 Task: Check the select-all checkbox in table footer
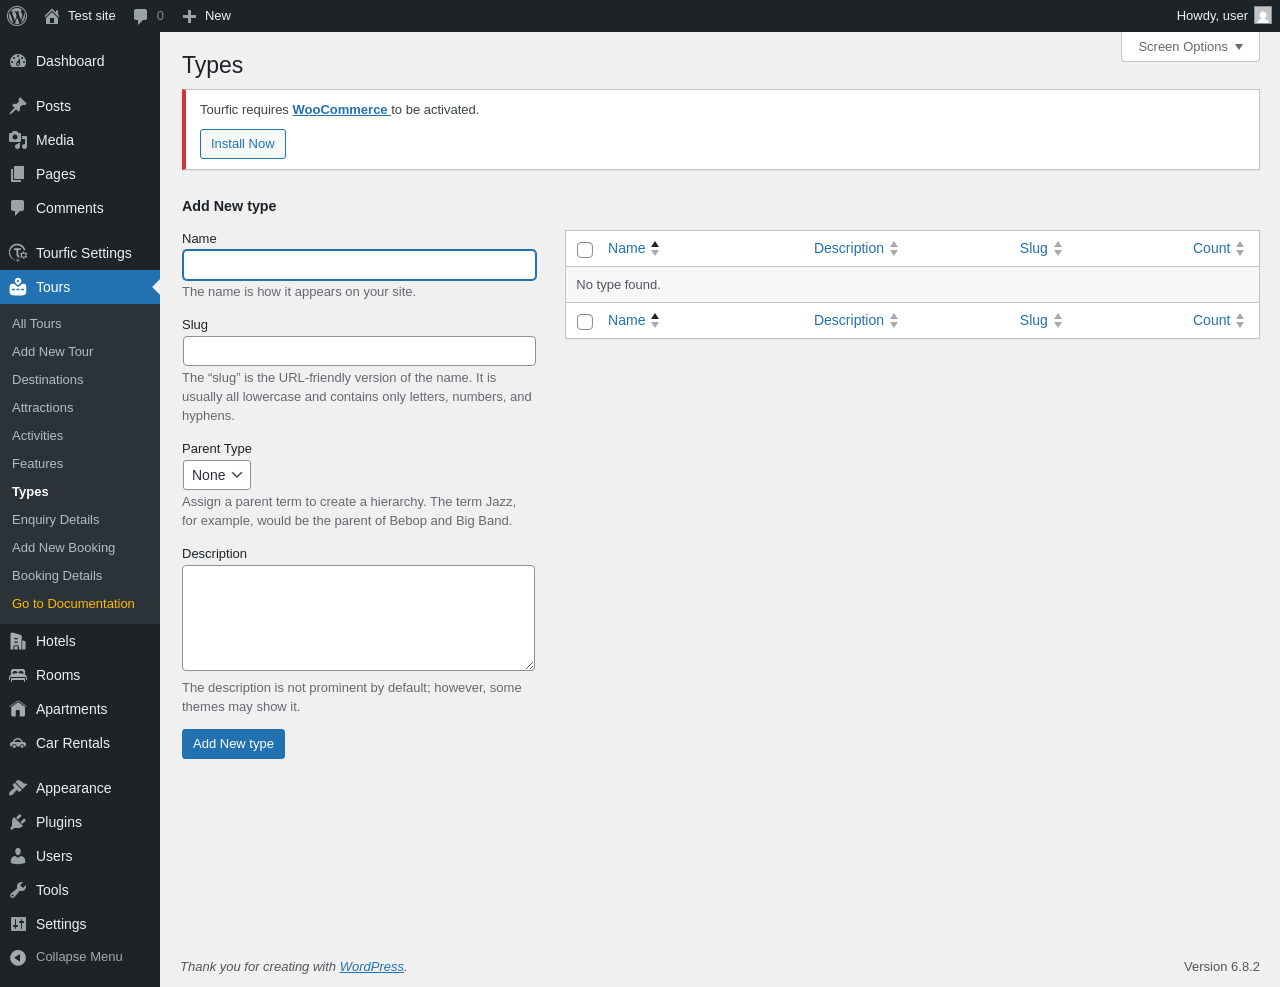(585, 322)
